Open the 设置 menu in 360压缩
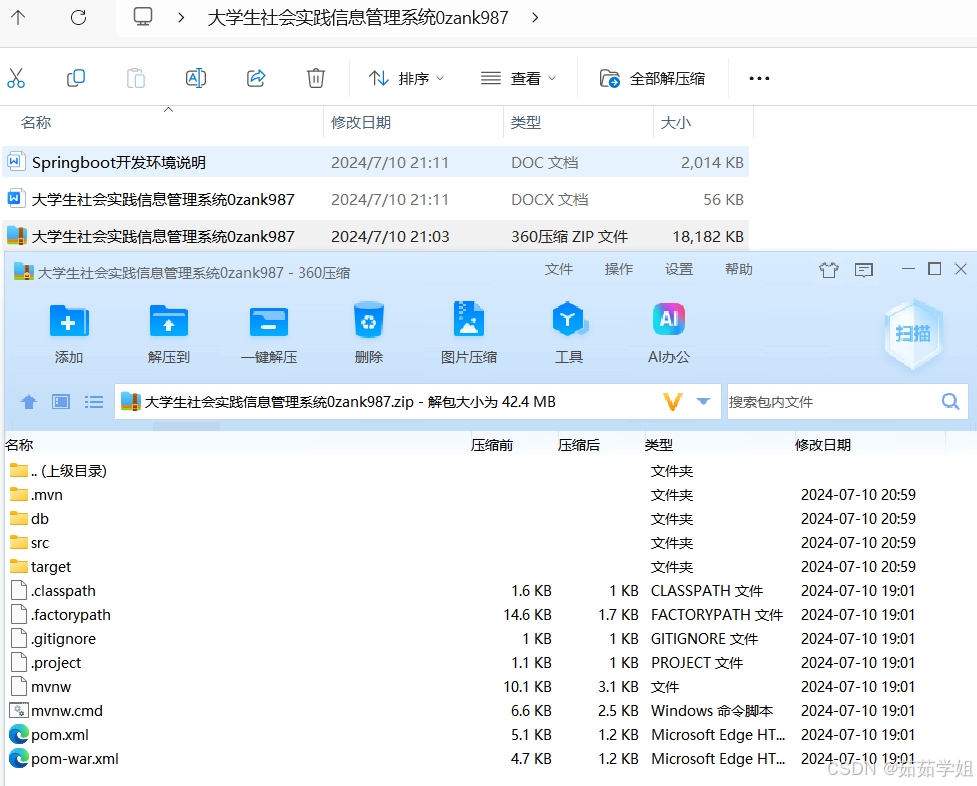This screenshot has height=786, width=977. tap(679, 269)
